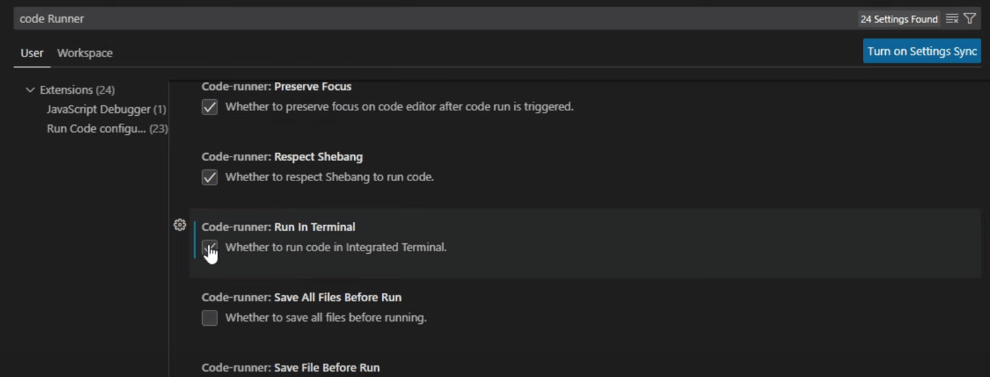Image resolution: width=990 pixels, height=377 pixels.
Task: Collapse the Extensions (24) tree section
Action: 30,90
